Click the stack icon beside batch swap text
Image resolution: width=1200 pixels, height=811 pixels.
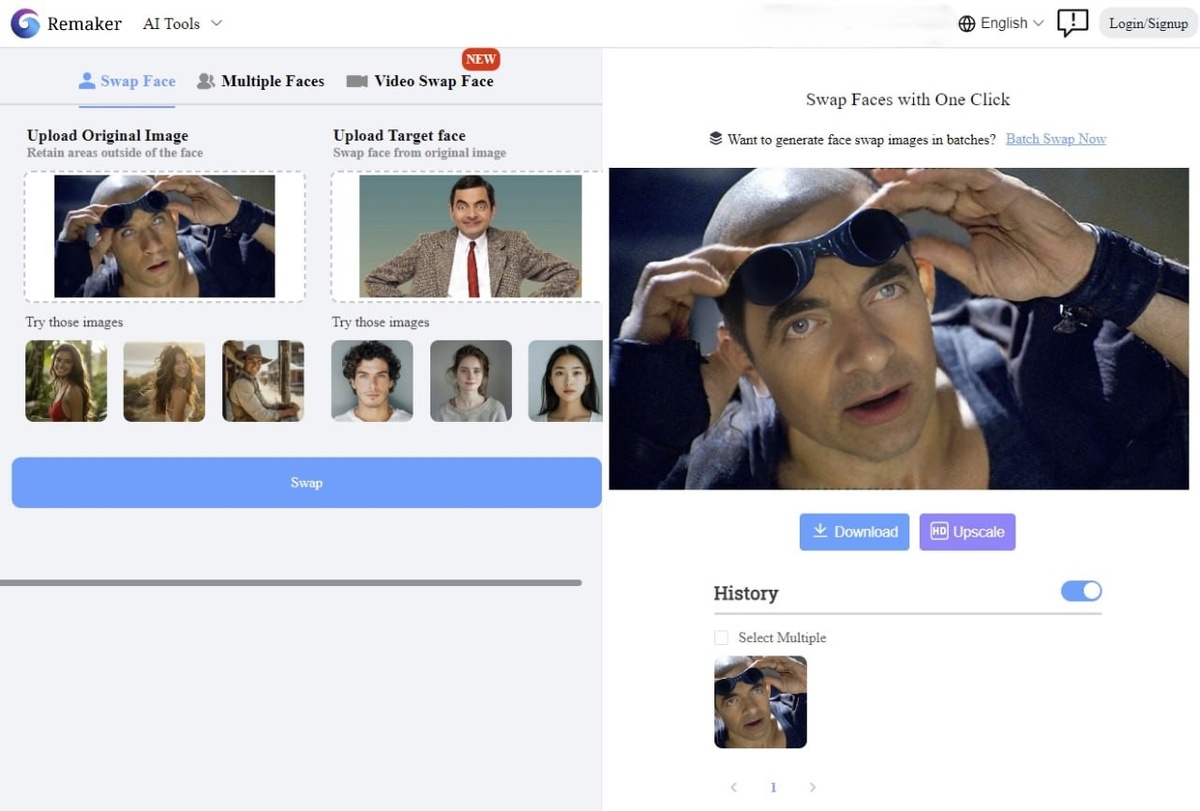click(x=715, y=139)
